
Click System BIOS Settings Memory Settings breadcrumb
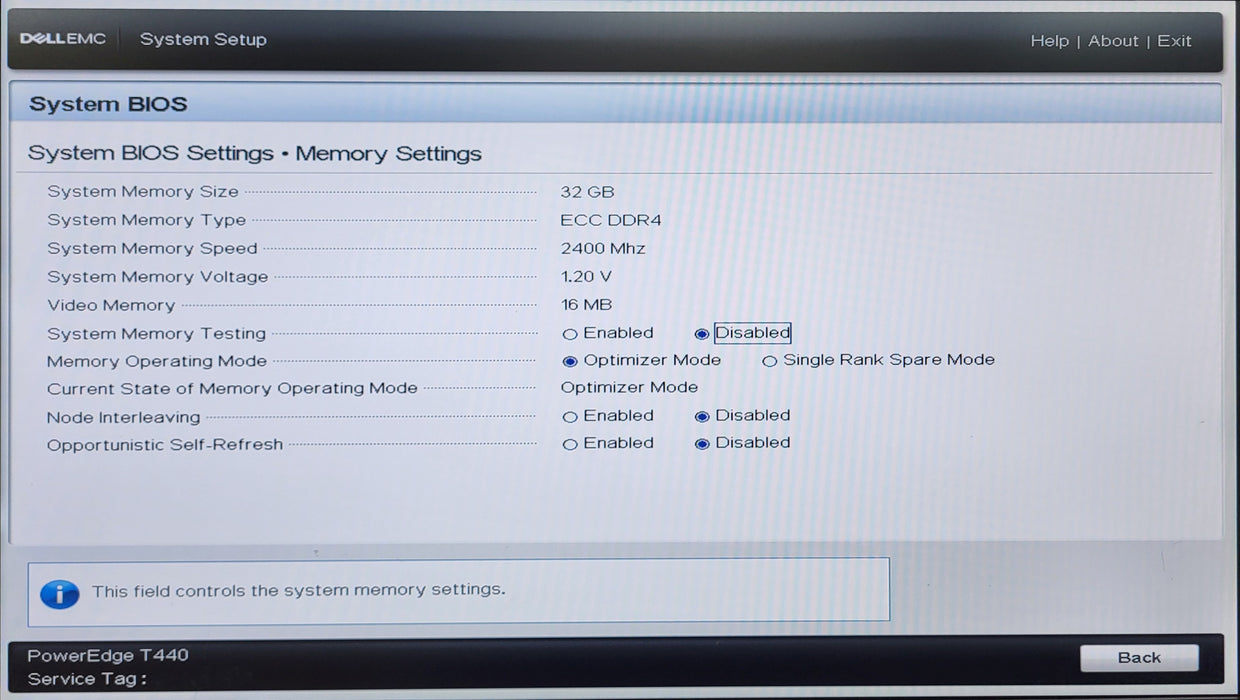tap(254, 154)
